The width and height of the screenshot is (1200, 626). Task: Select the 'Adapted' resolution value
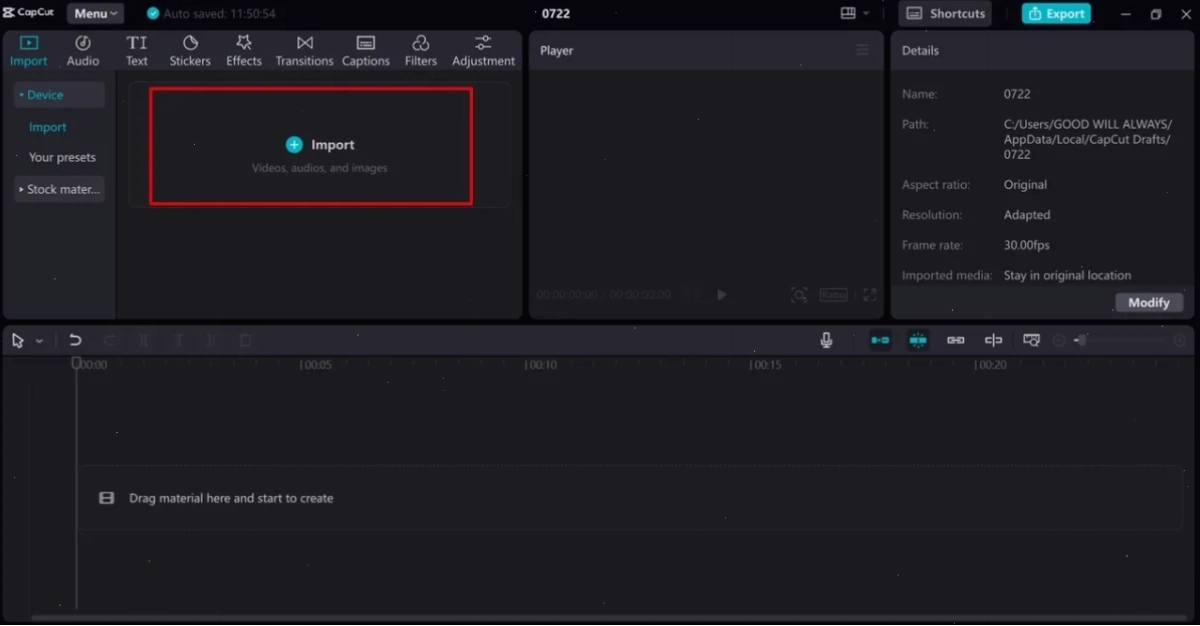[x=1027, y=215]
